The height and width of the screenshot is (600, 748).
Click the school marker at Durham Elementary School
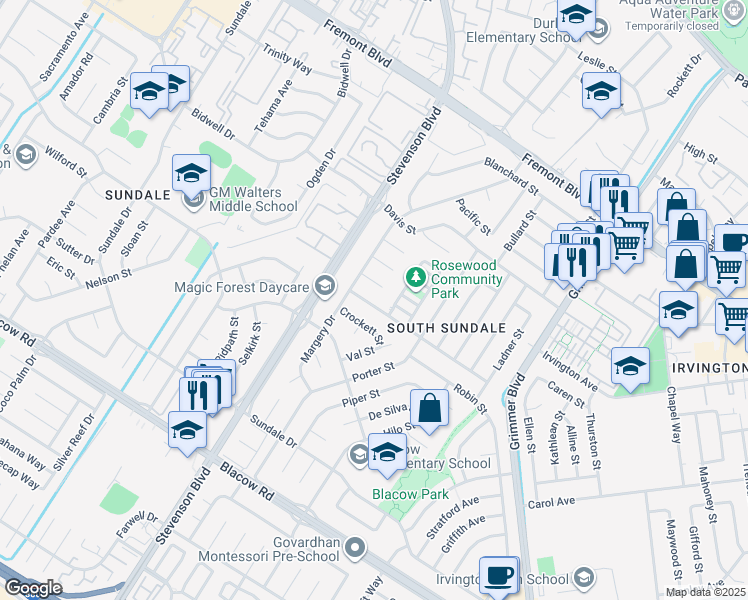pos(576,18)
